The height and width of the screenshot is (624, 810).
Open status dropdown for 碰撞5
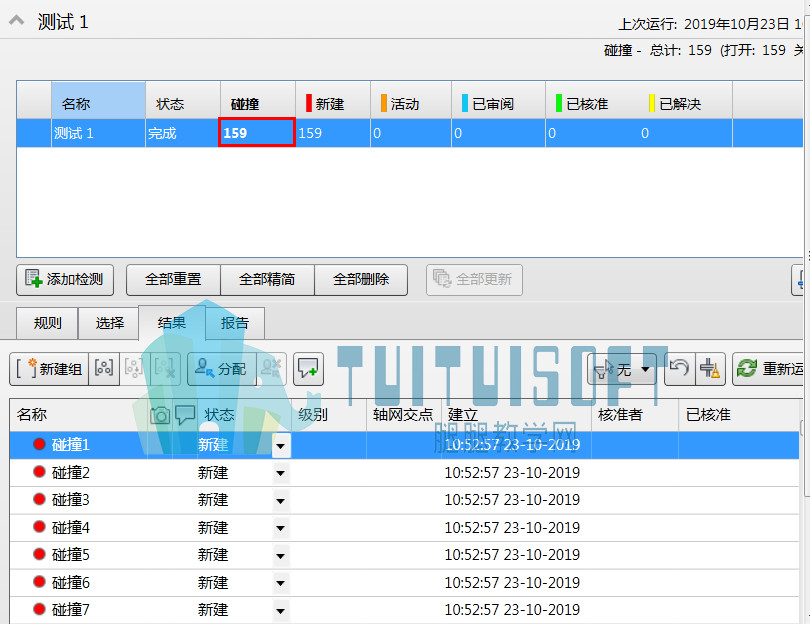281,556
